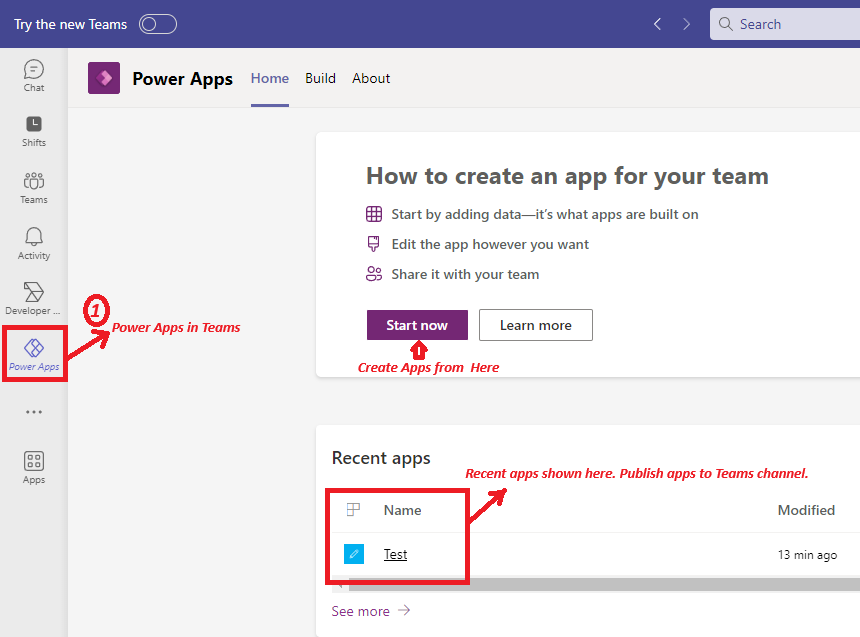
Task: Switch to the Home tab
Action: pyautogui.click(x=270, y=78)
